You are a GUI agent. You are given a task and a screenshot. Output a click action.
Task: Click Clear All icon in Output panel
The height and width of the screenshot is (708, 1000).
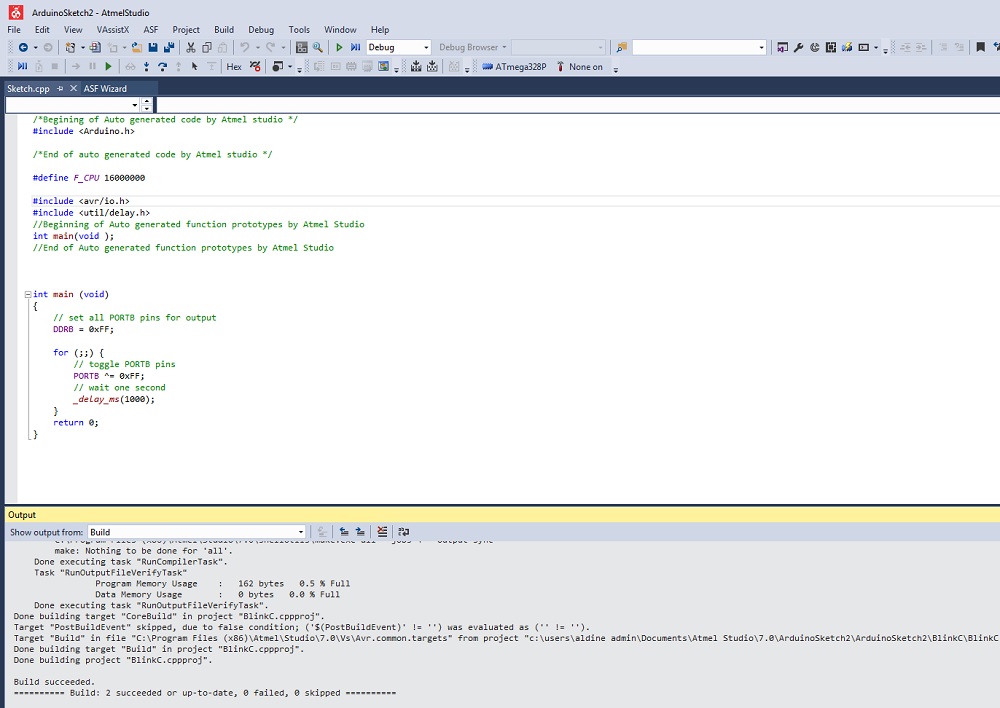click(382, 531)
